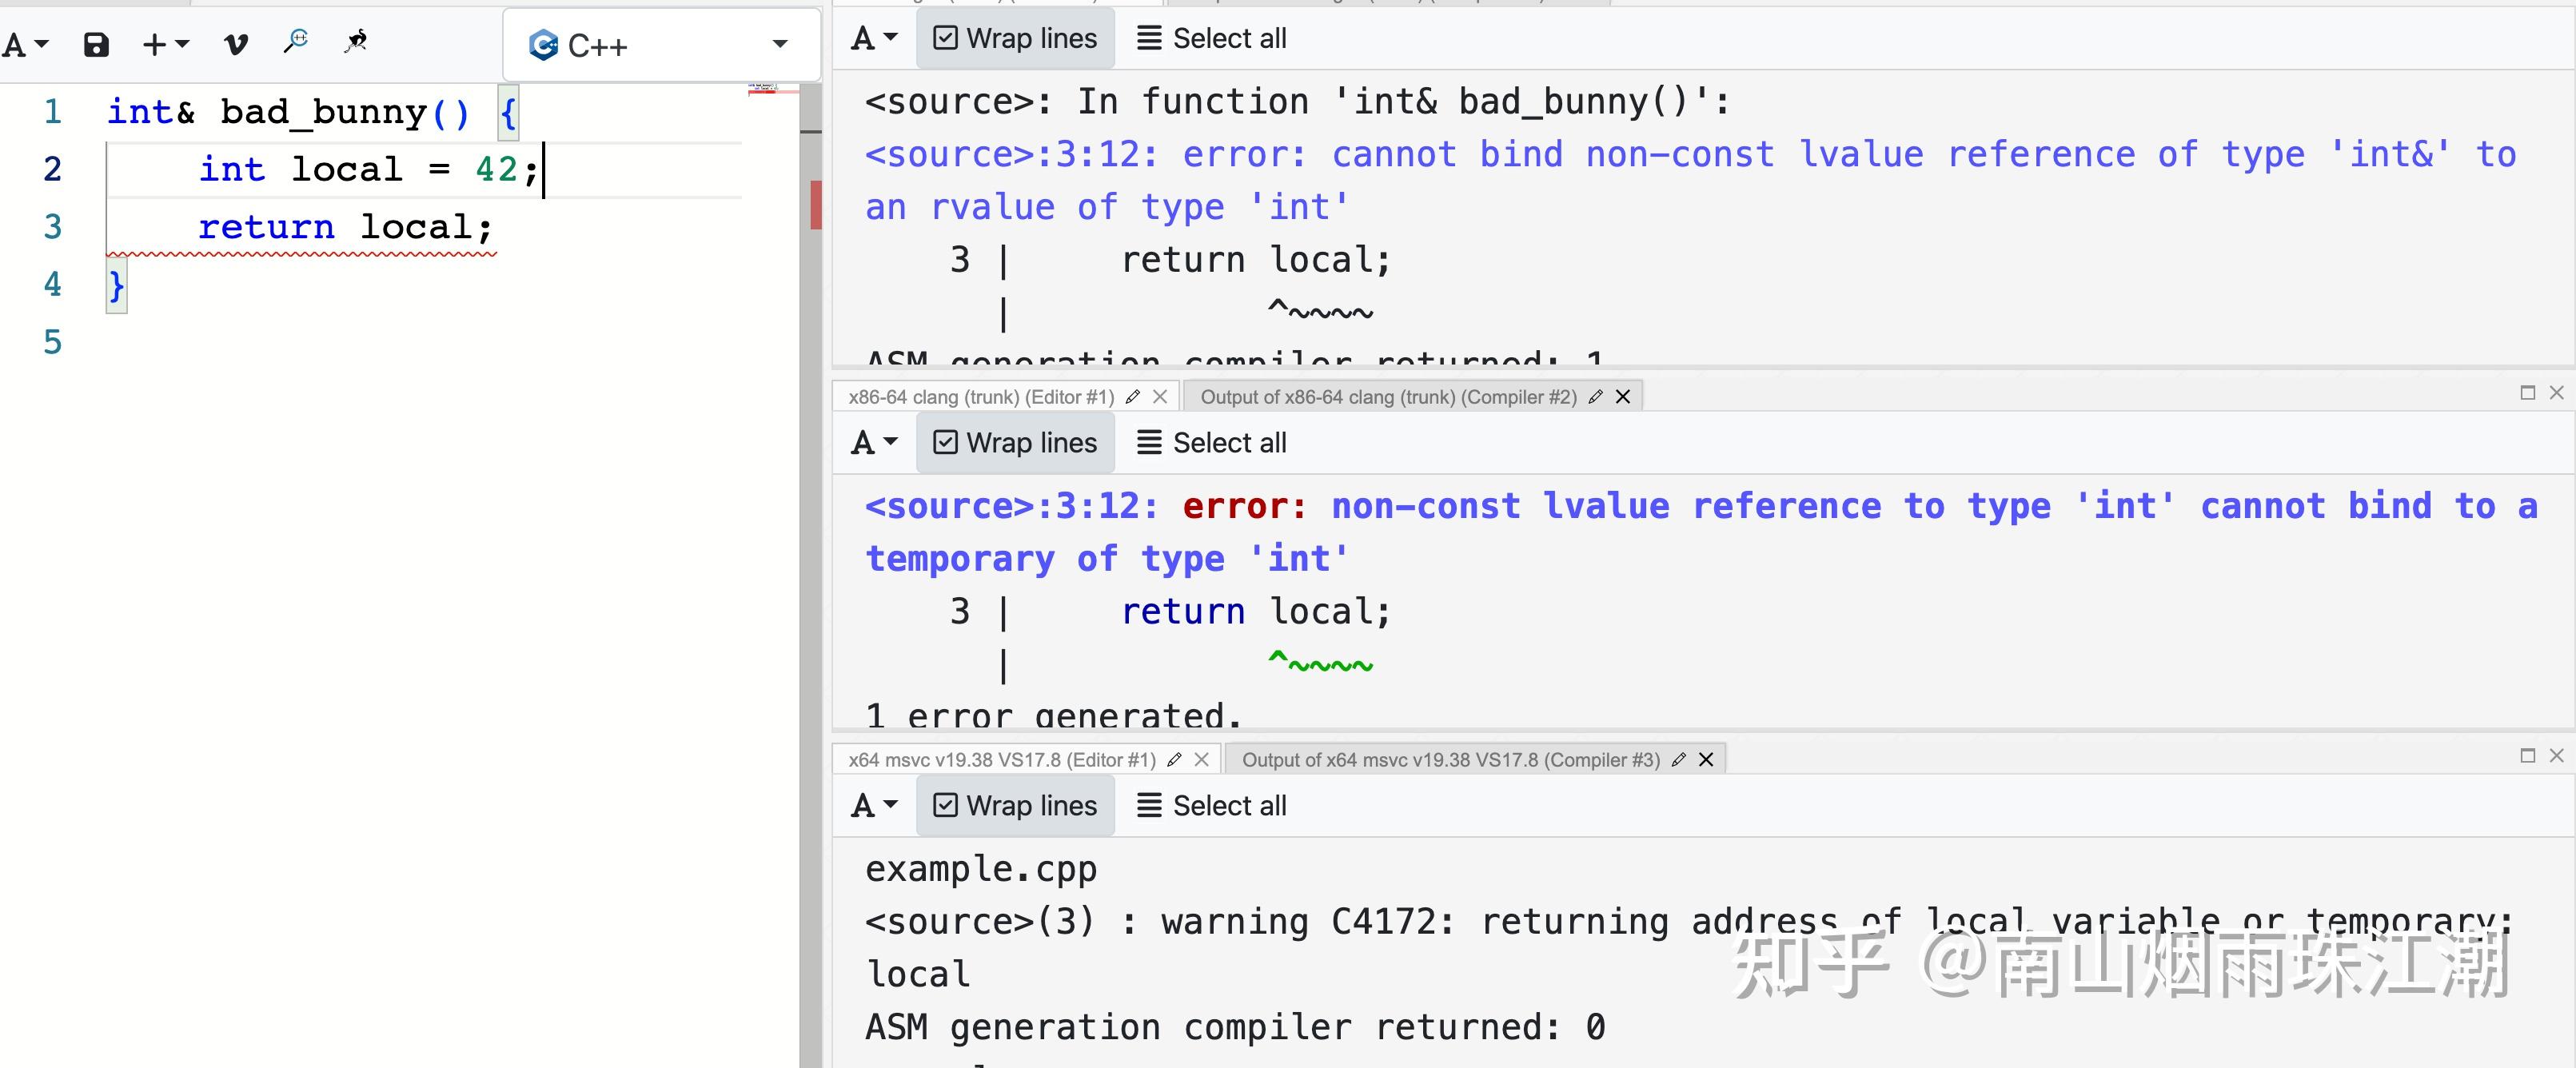Screen dimensions: 2576x1068
Task: Click 'return local;' code on line 3
Action: coord(346,227)
